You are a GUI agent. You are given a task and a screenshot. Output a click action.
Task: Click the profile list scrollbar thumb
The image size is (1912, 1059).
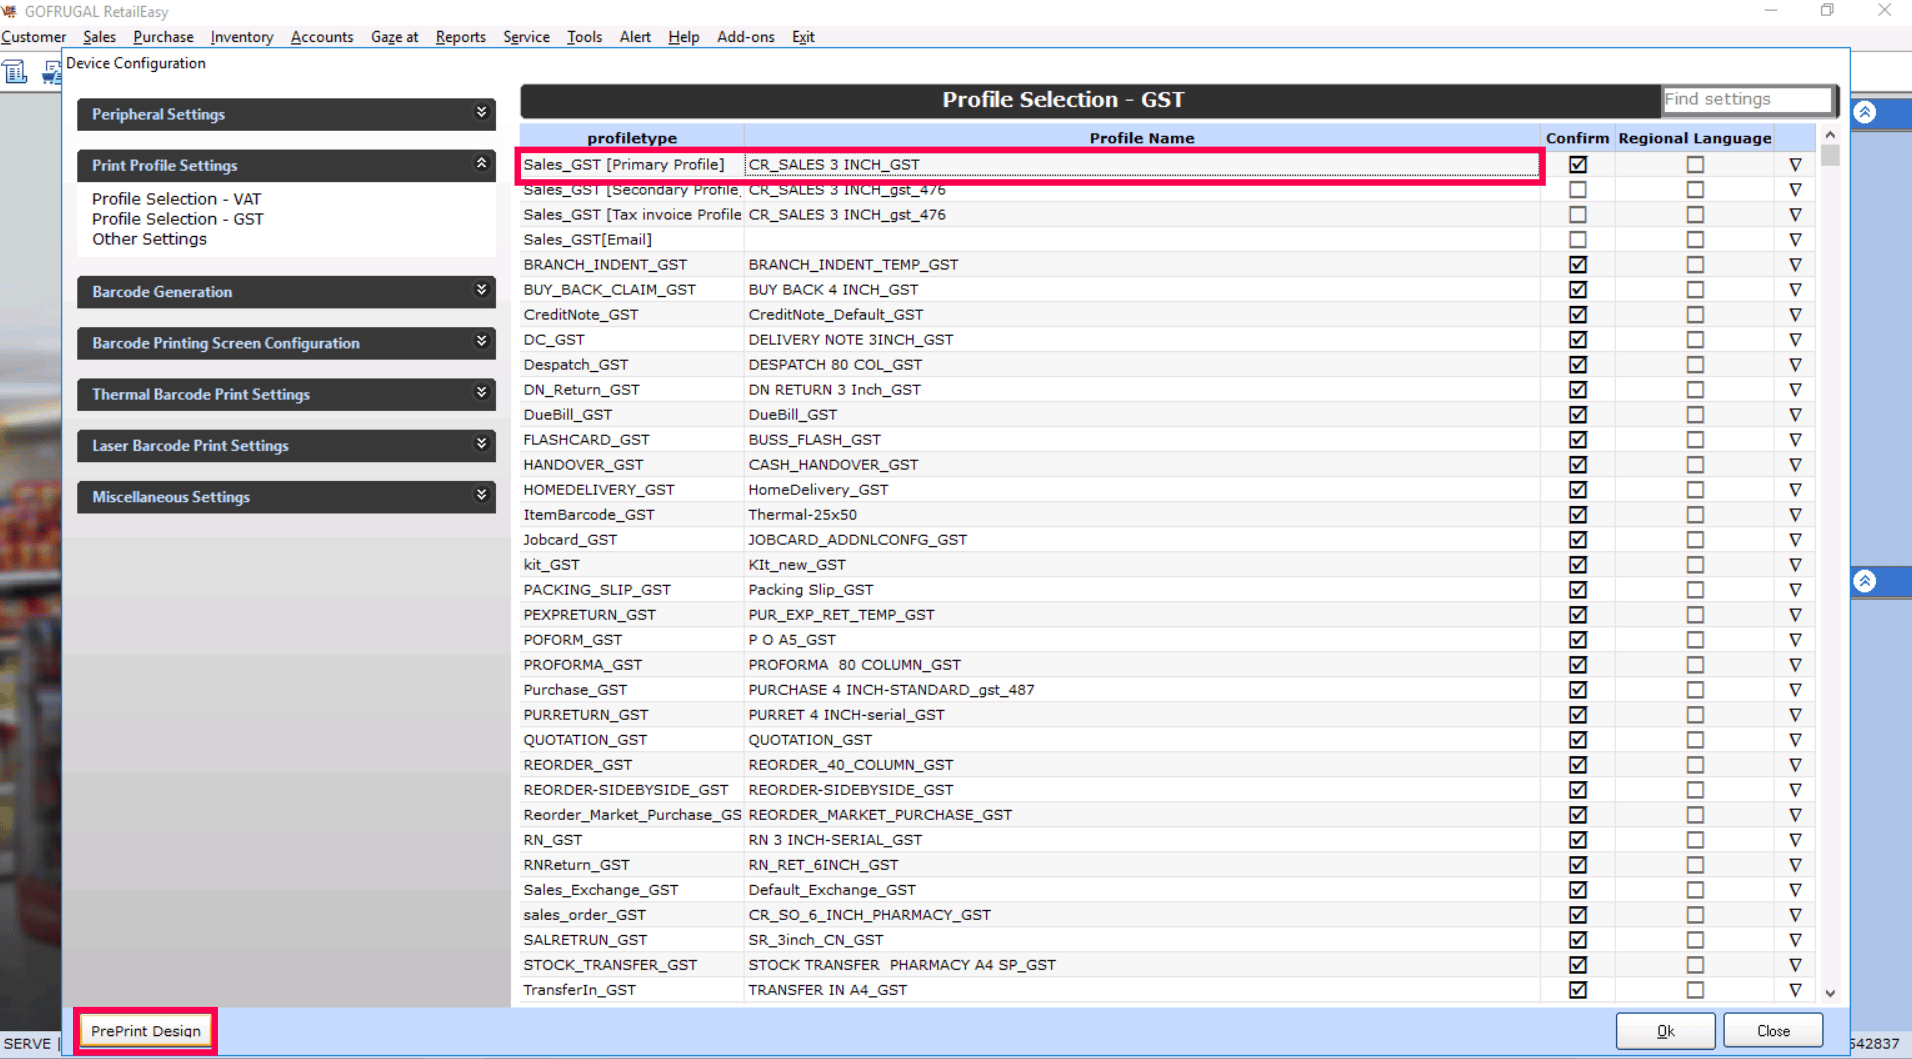(x=1830, y=155)
